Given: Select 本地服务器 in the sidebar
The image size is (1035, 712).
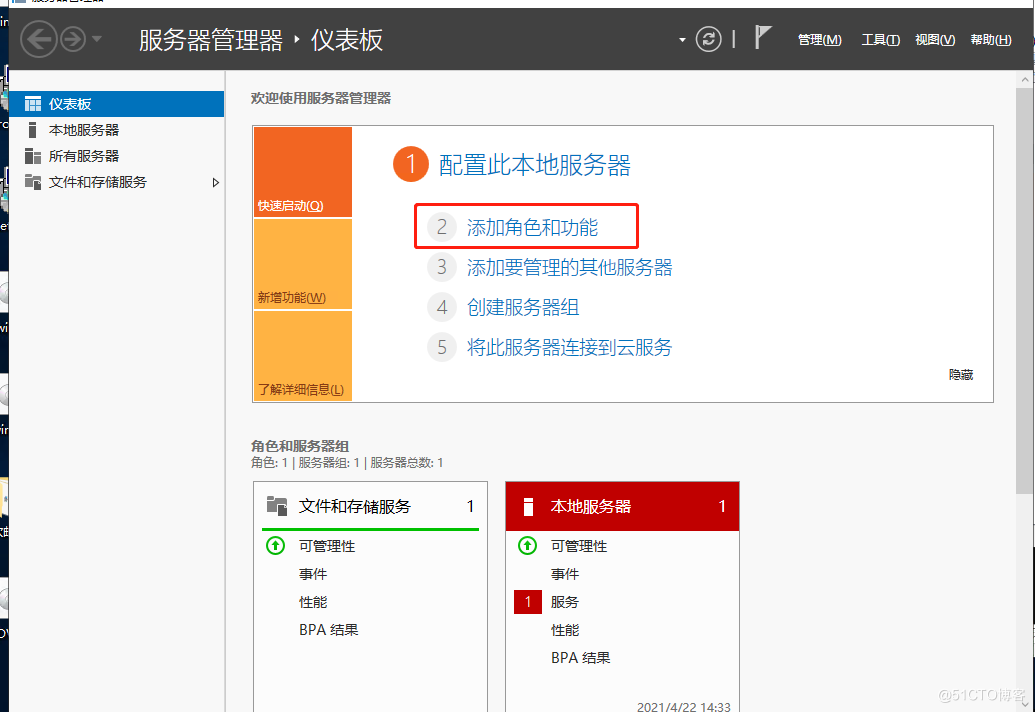Looking at the screenshot, I should pyautogui.click(x=117, y=130).
